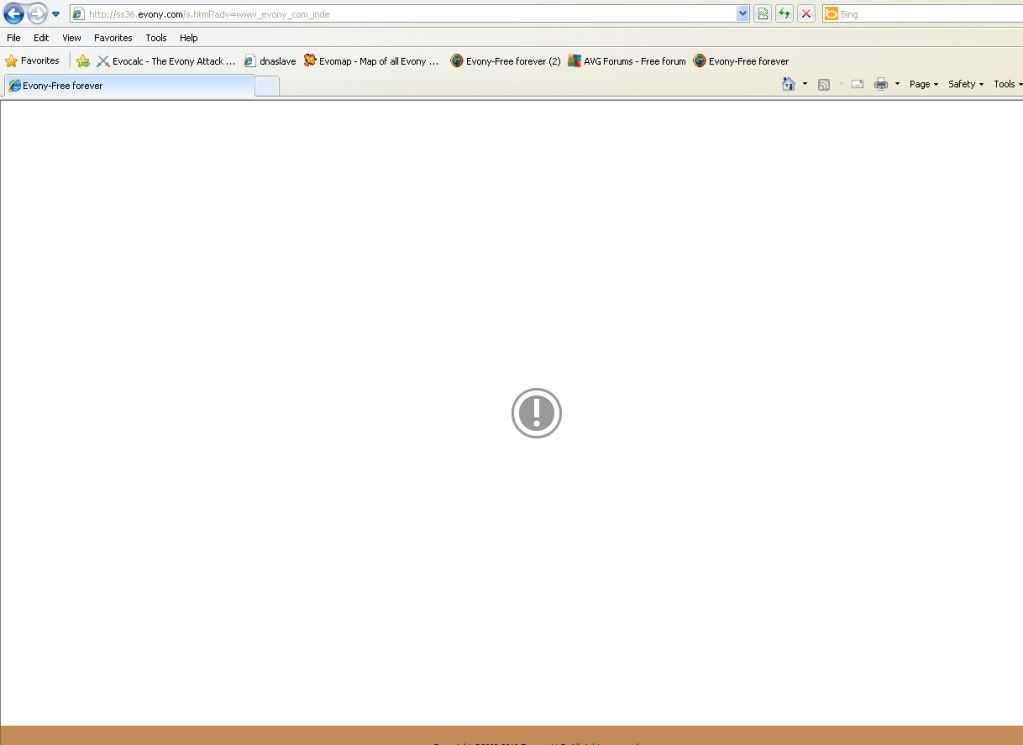Open the Evocalc Evony Attack bookmark
This screenshot has height=745, width=1023.
[166, 61]
